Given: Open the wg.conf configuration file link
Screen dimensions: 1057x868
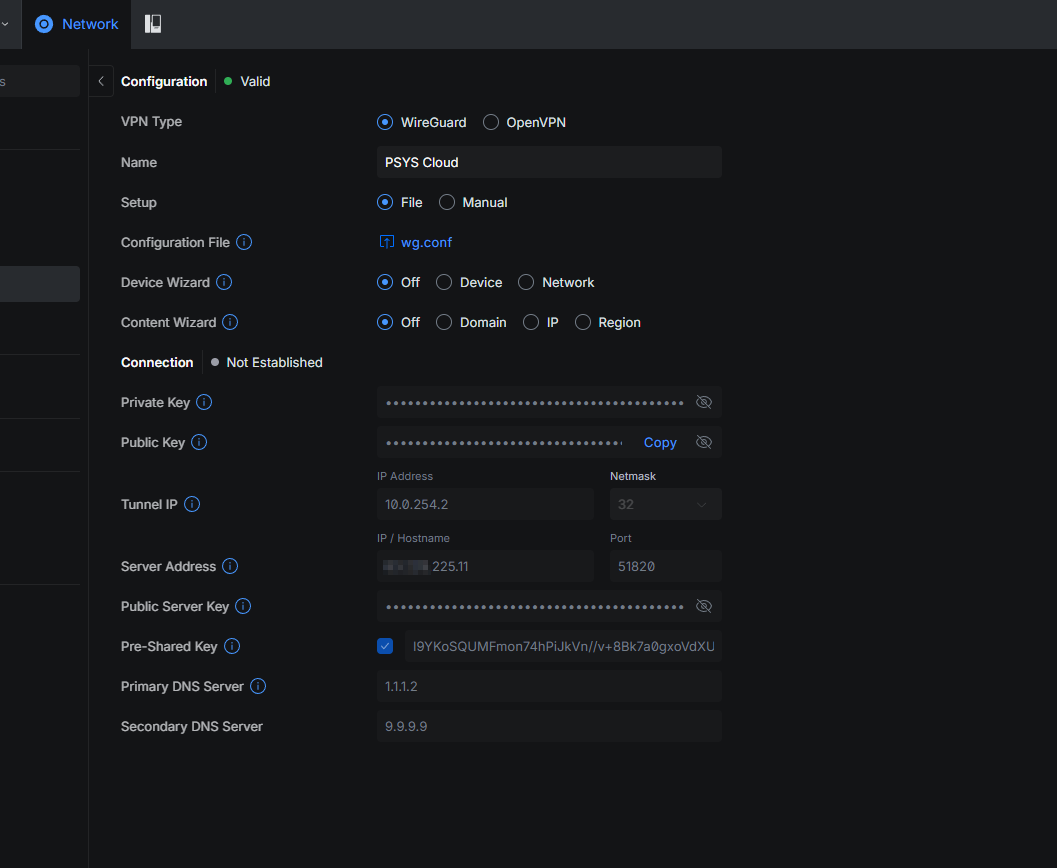Looking at the screenshot, I should coord(426,242).
